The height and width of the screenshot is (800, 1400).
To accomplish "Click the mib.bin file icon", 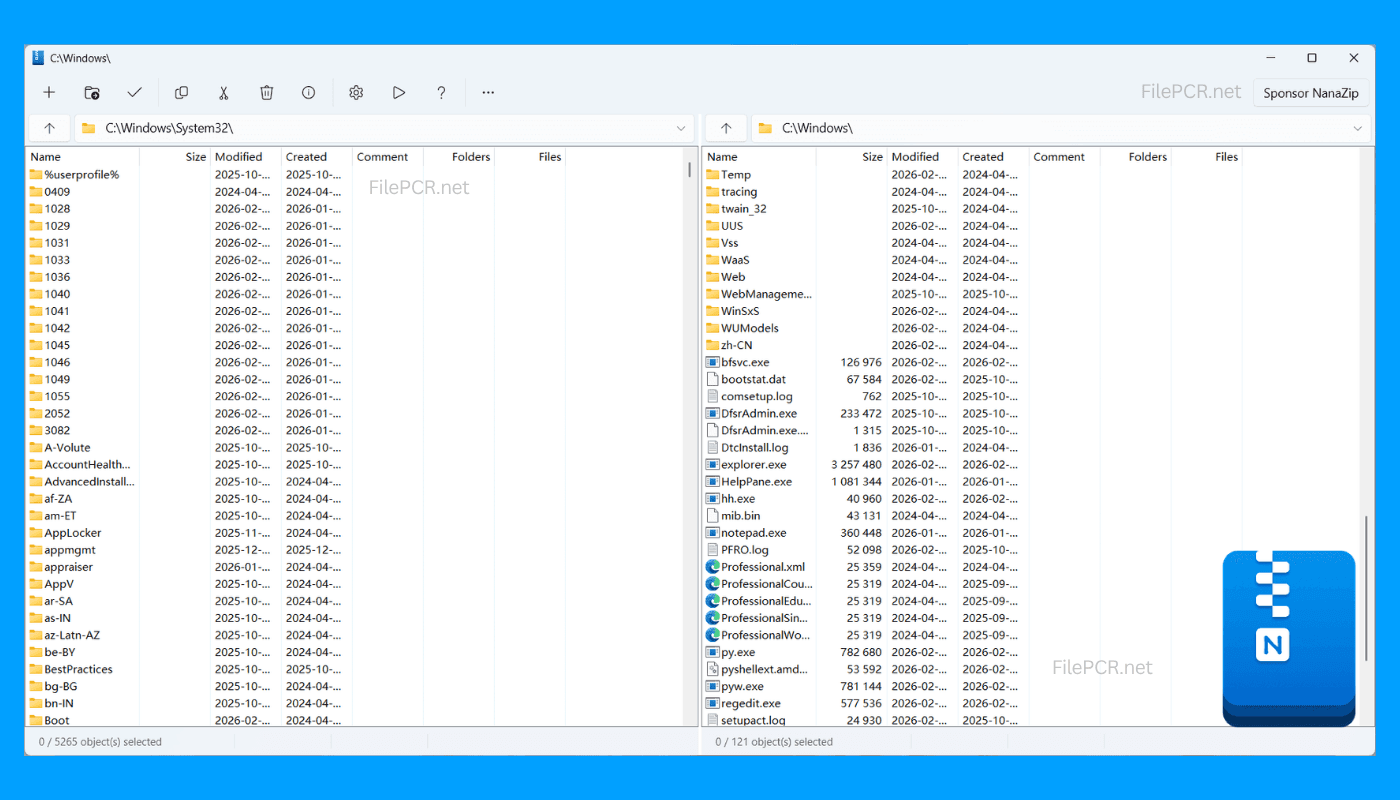I will (713, 516).
